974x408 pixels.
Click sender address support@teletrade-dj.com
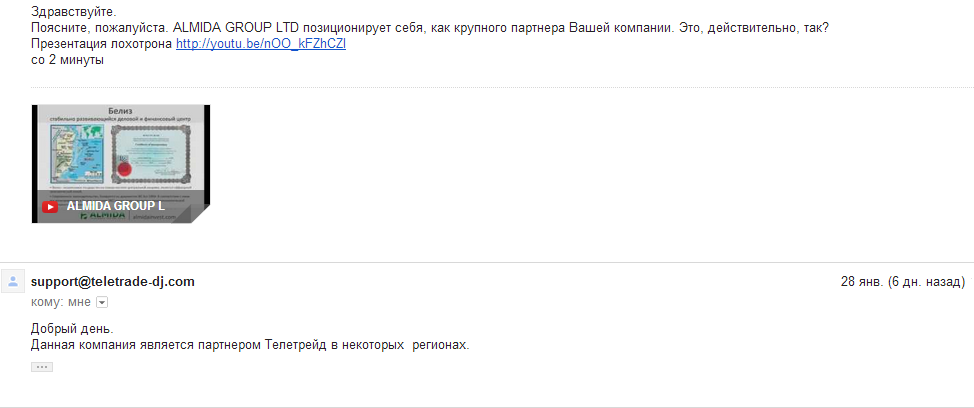click(x=113, y=281)
